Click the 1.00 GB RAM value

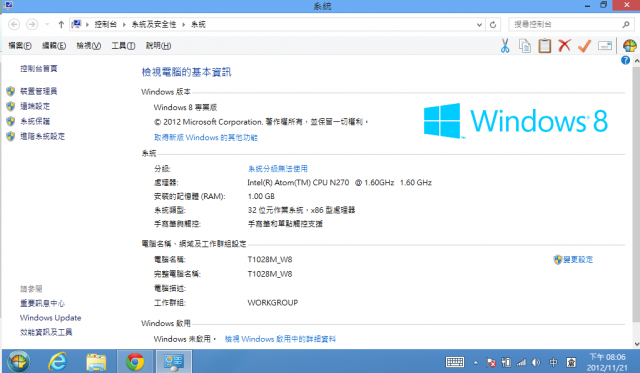coord(261,196)
